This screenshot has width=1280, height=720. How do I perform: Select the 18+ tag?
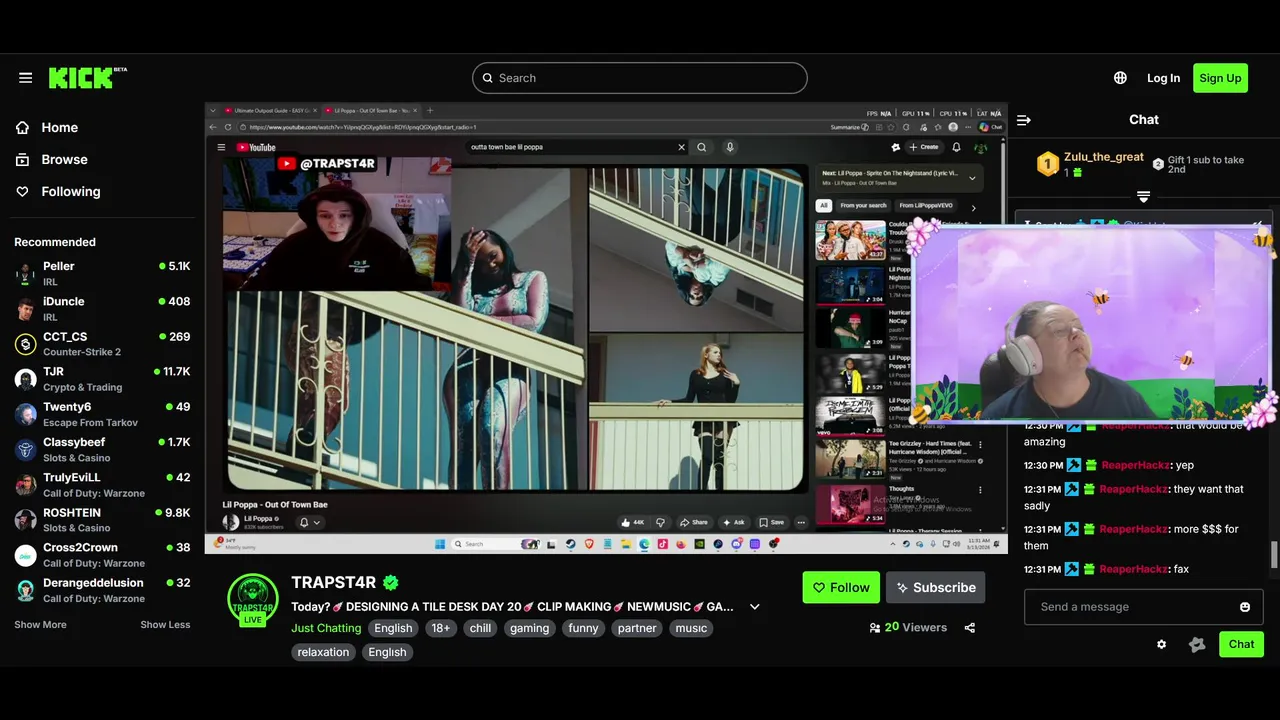pos(441,628)
